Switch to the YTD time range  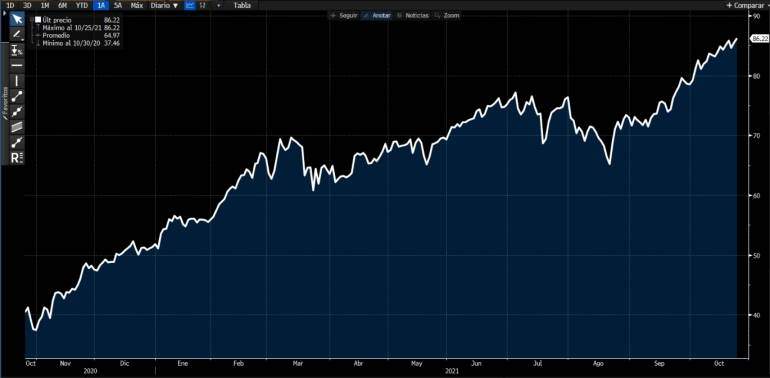pyautogui.click(x=82, y=5)
